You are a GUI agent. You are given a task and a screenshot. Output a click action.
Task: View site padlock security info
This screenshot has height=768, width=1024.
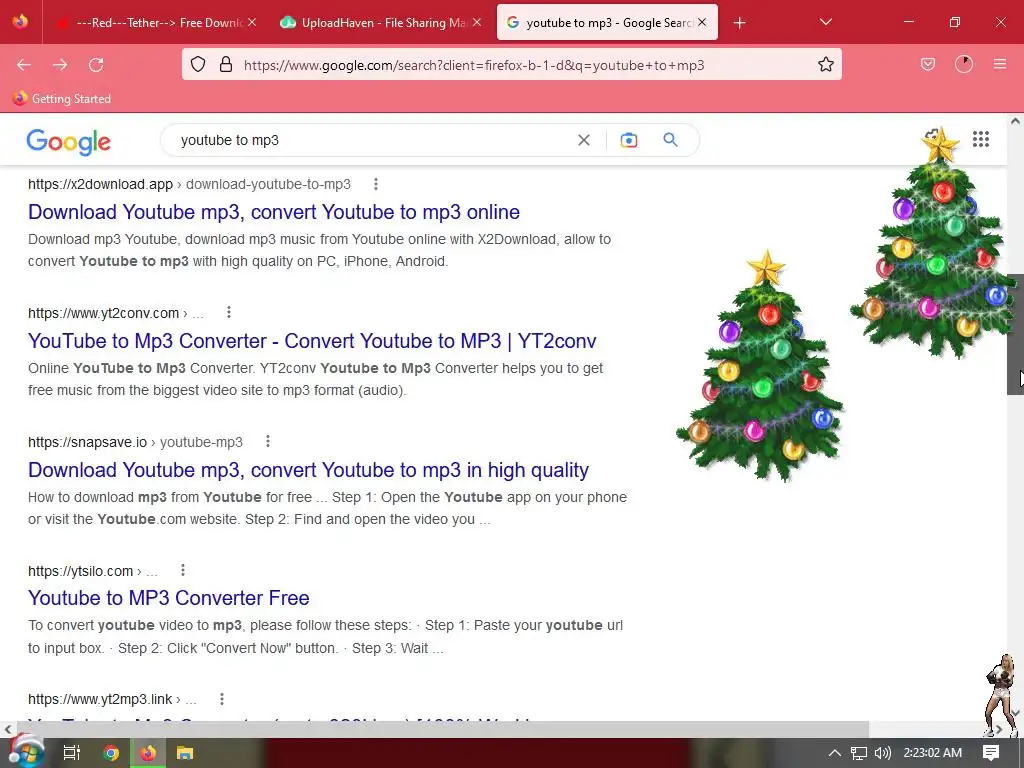(226, 65)
